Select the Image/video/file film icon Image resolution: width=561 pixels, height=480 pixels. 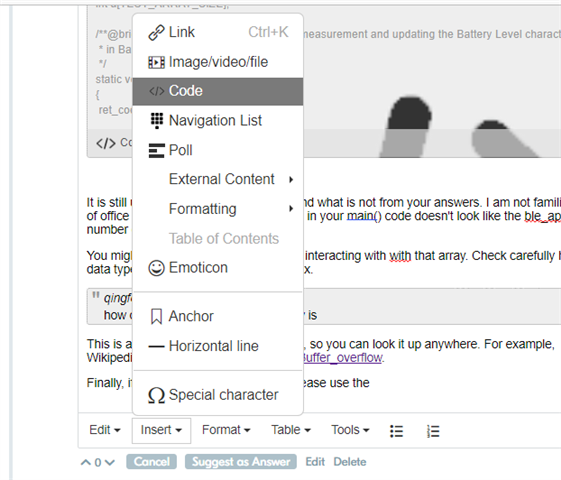tap(156, 62)
